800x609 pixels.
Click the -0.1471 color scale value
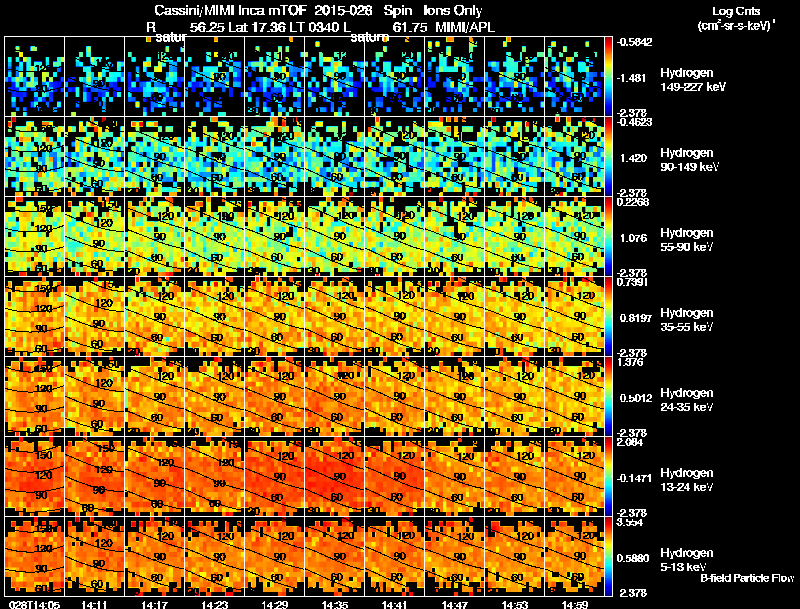click(634, 478)
